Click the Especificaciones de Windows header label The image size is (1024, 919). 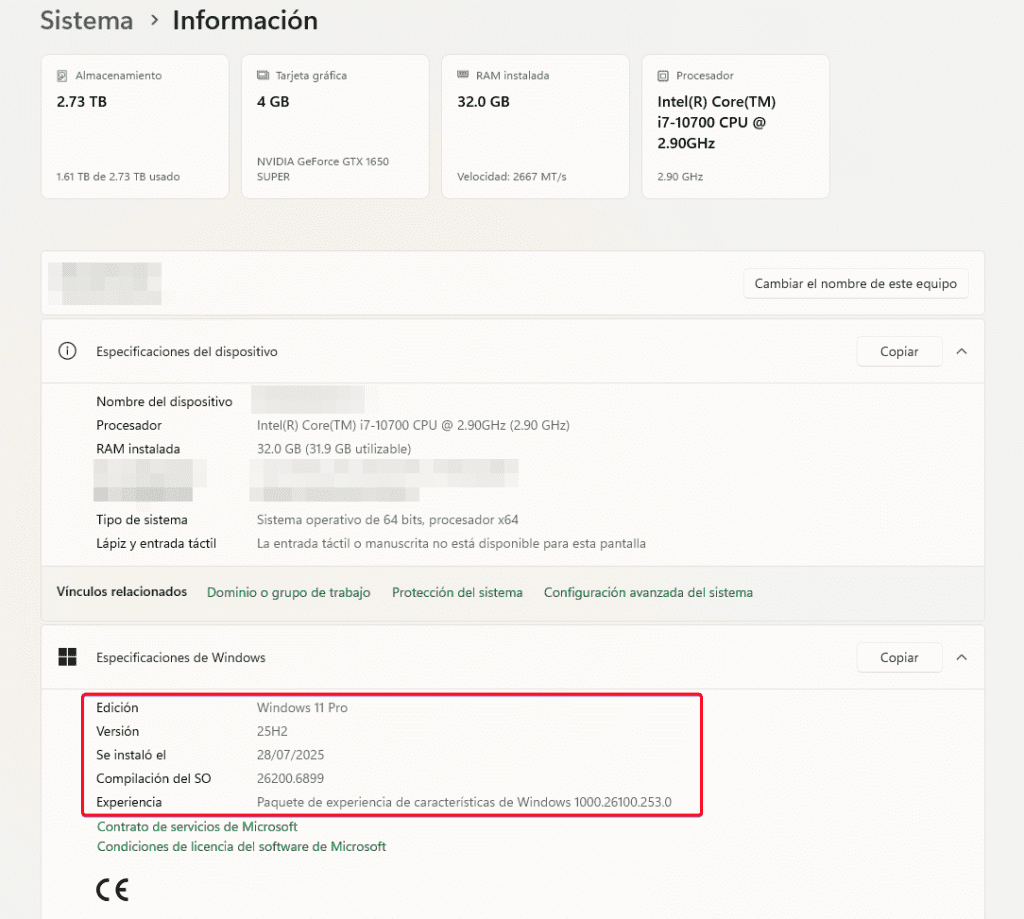tap(181, 657)
